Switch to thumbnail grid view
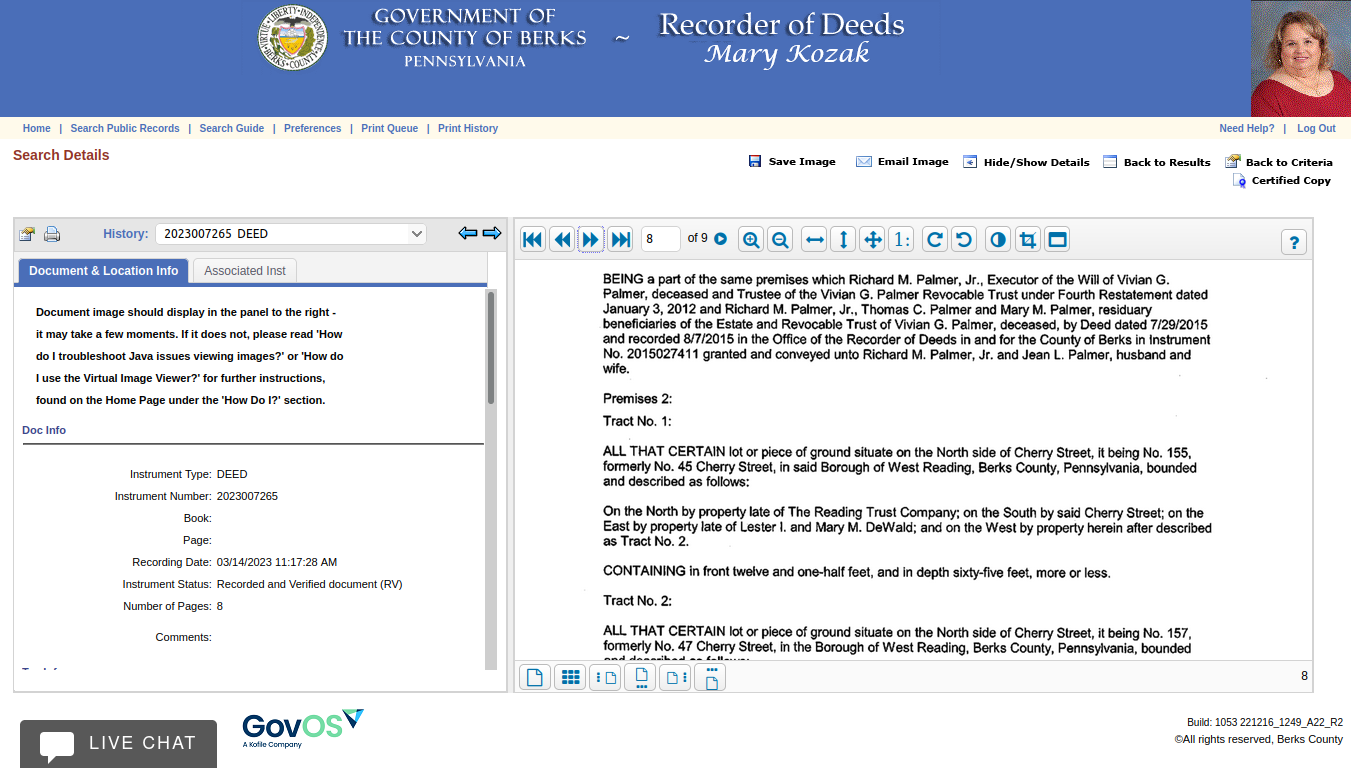The width and height of the screenshot is (1366, 768). [570, 677]
